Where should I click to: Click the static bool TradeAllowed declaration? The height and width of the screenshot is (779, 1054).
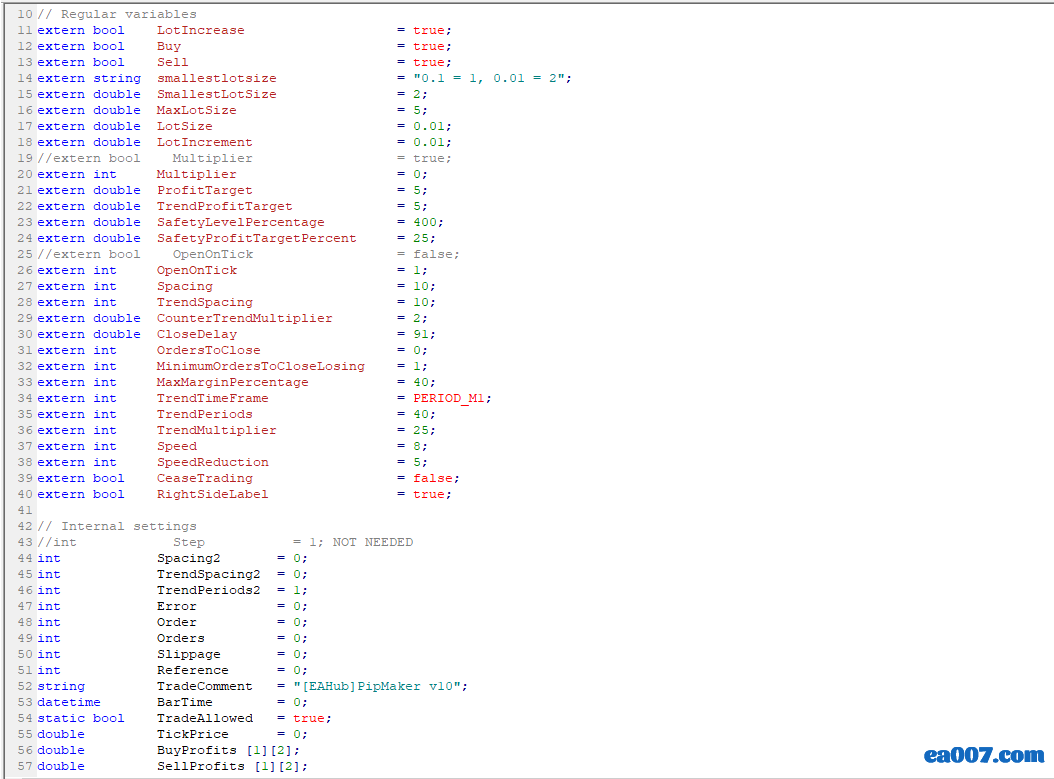[x=204, y=718]
